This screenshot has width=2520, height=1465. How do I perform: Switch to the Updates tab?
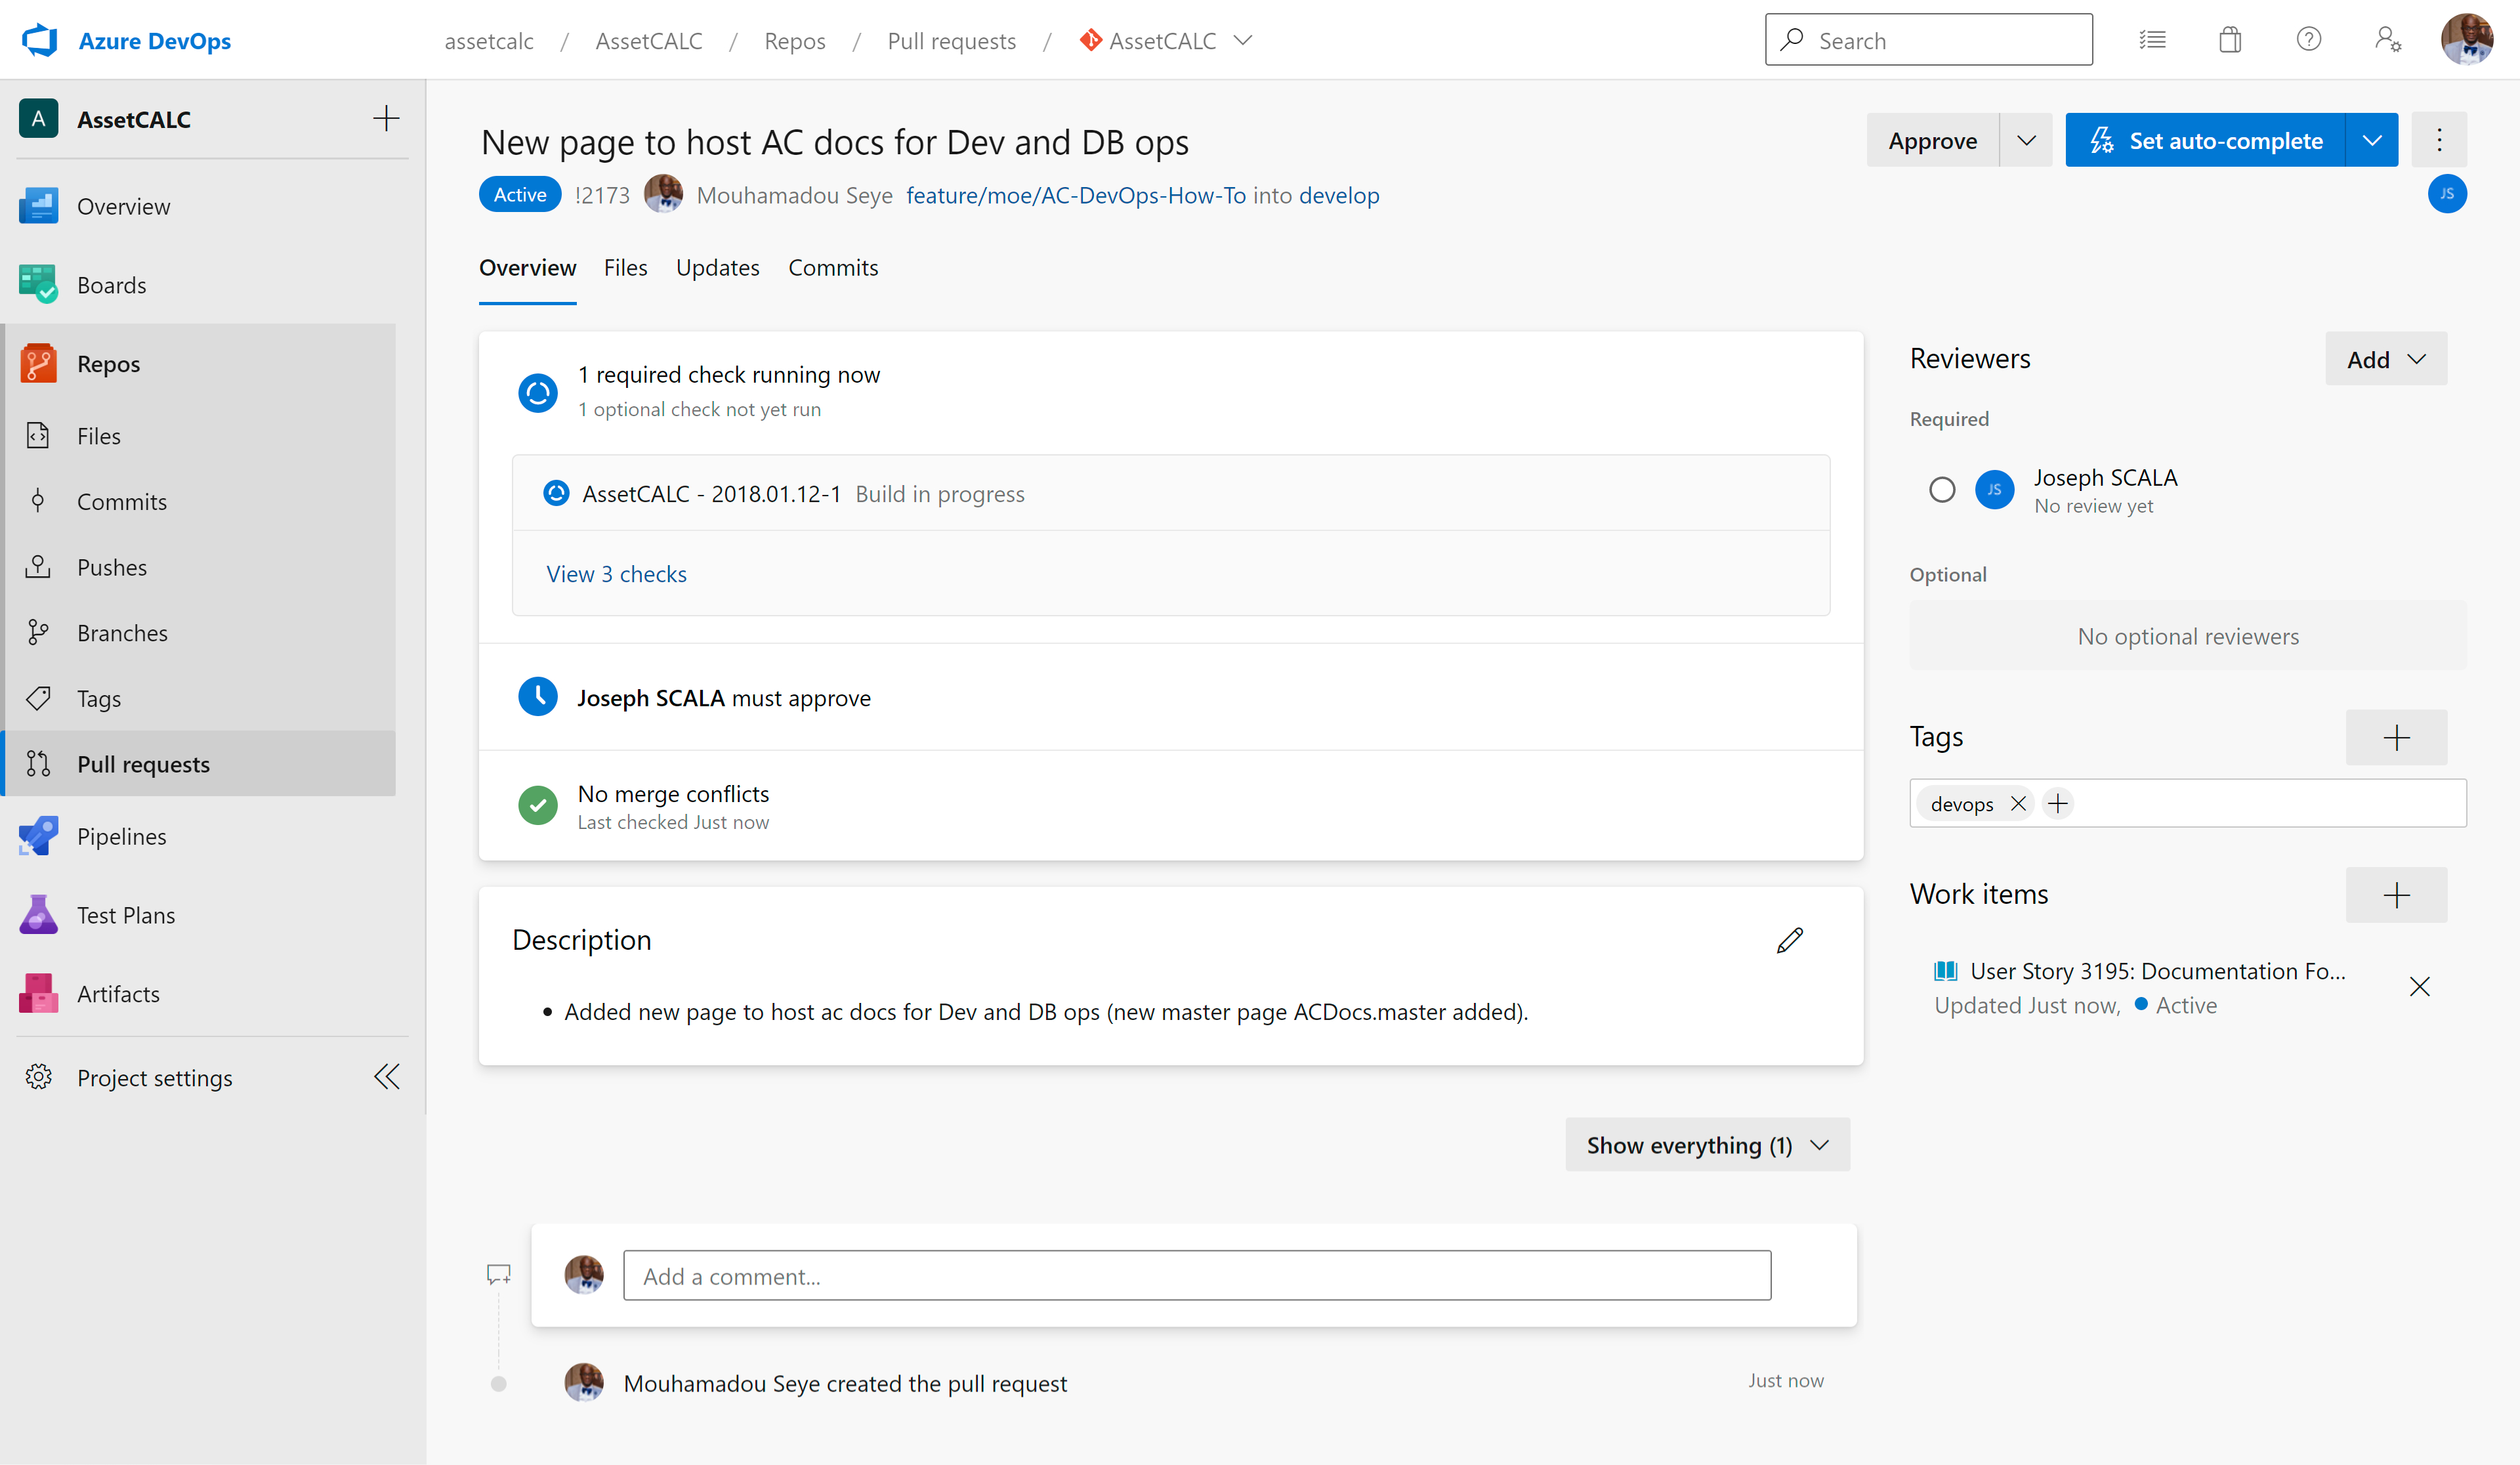[718, 268]
